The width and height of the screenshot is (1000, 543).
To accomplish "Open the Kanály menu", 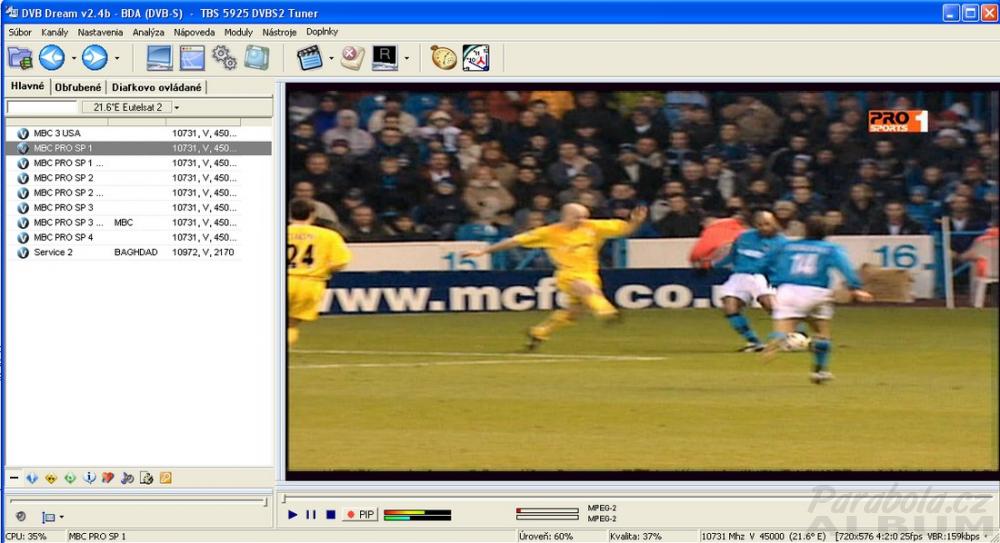I will (x=54, y=32).
